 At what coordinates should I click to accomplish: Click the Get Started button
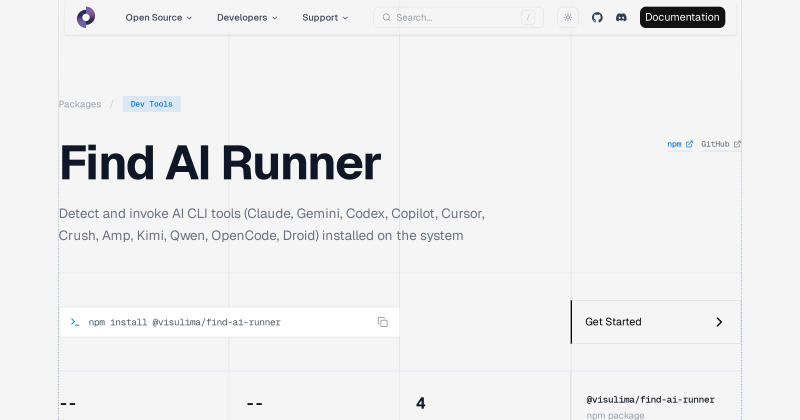pyautogui.click(x=656, y=322)
